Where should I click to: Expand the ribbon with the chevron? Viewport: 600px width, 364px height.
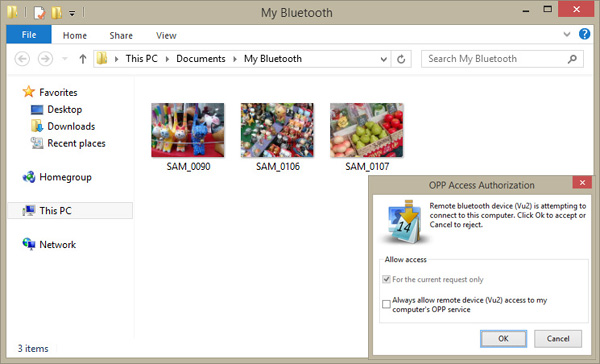[x=567, y=34]
